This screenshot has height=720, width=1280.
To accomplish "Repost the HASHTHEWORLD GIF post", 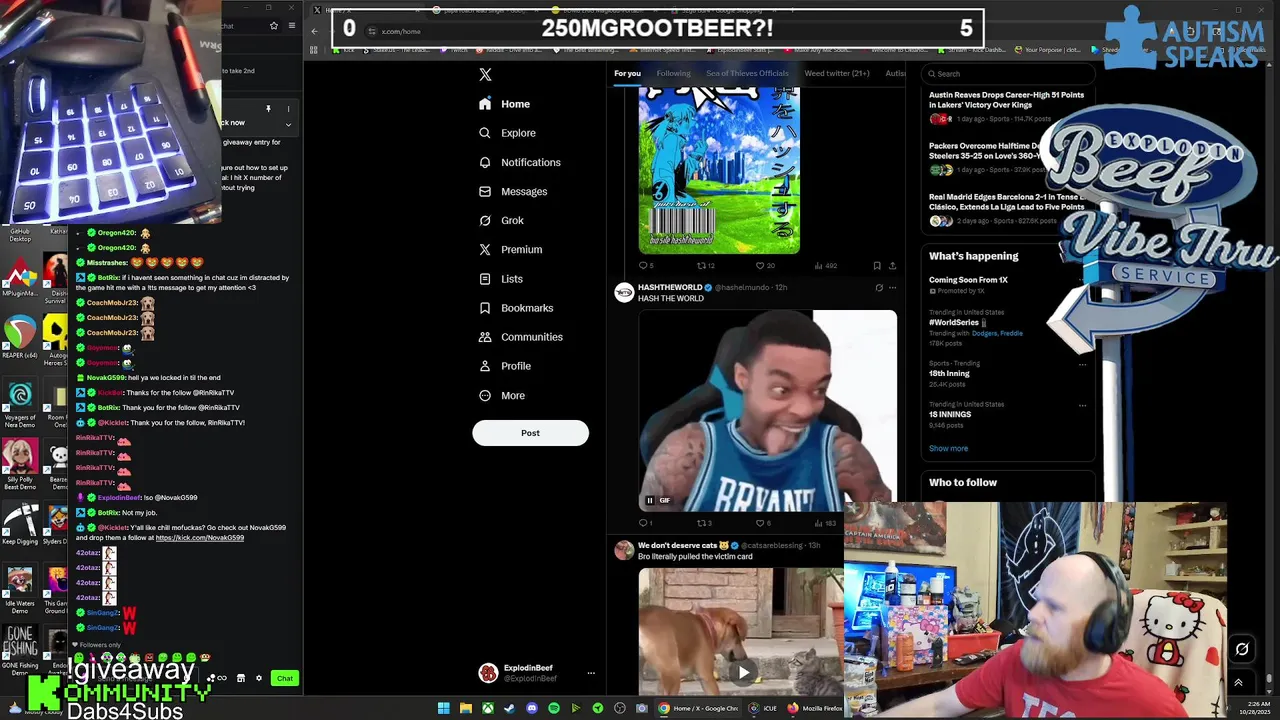I will coord(704,523).
